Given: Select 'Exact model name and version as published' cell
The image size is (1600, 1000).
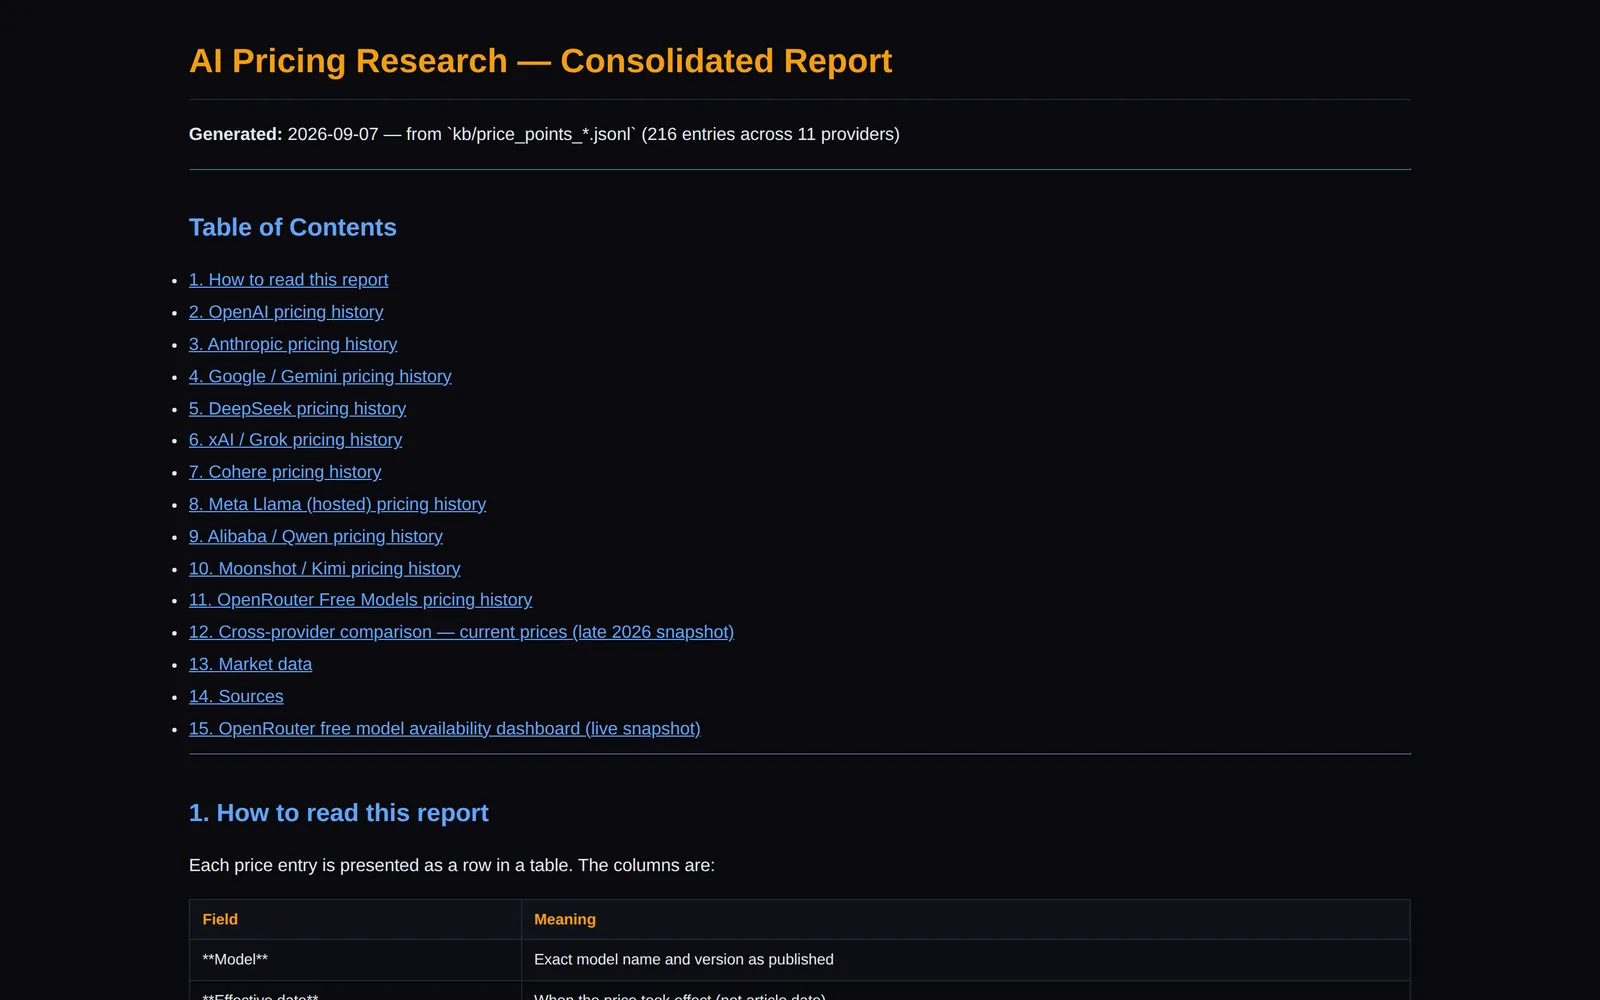Looking at the screenshot, I should click(x=965, y=959).
